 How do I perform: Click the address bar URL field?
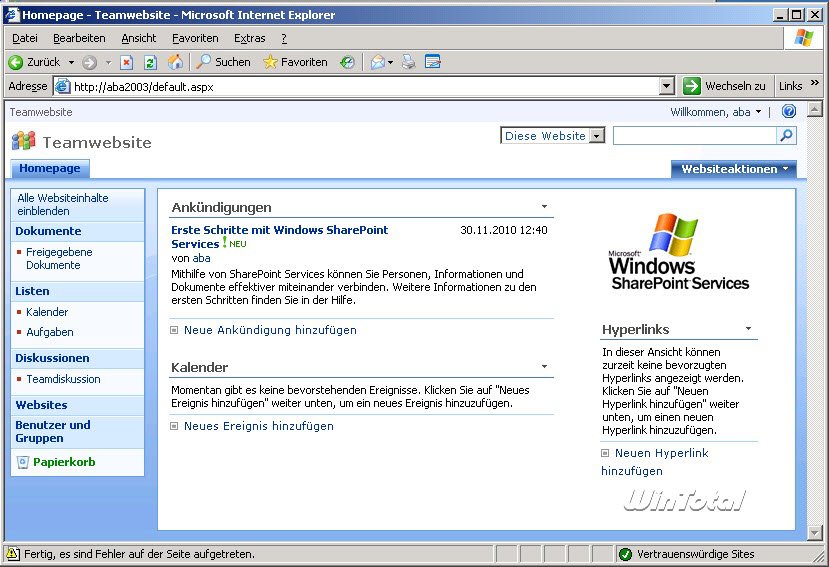pyautogui.click(x=365, y=86)
